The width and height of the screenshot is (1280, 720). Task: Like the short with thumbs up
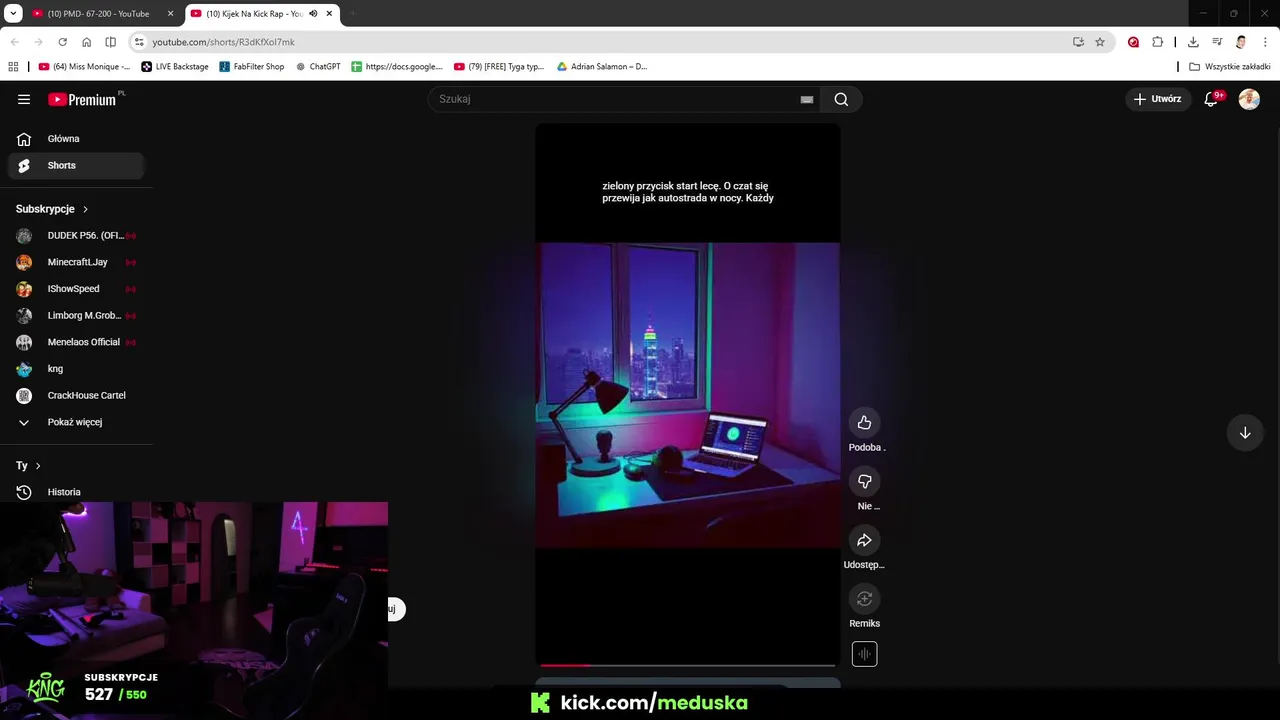pyautogui.click(x=864, y=422)
